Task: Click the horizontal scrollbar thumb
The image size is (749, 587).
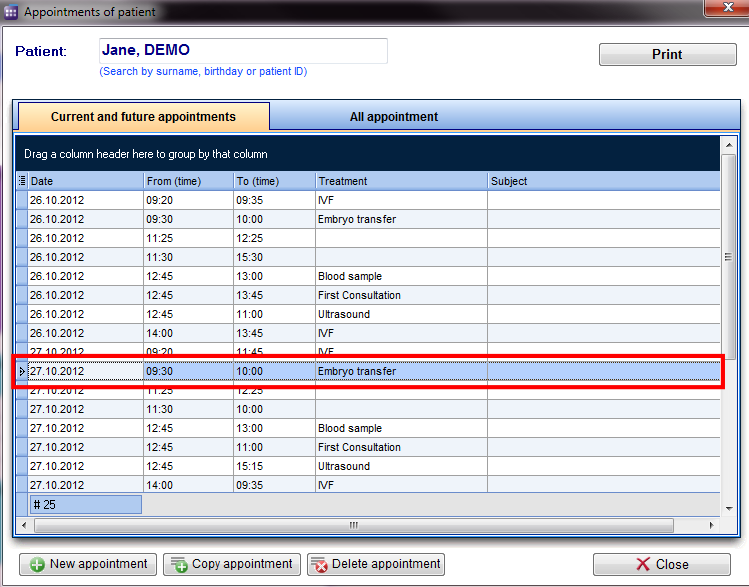Action: pyautogui.click(x=354, y=525)
